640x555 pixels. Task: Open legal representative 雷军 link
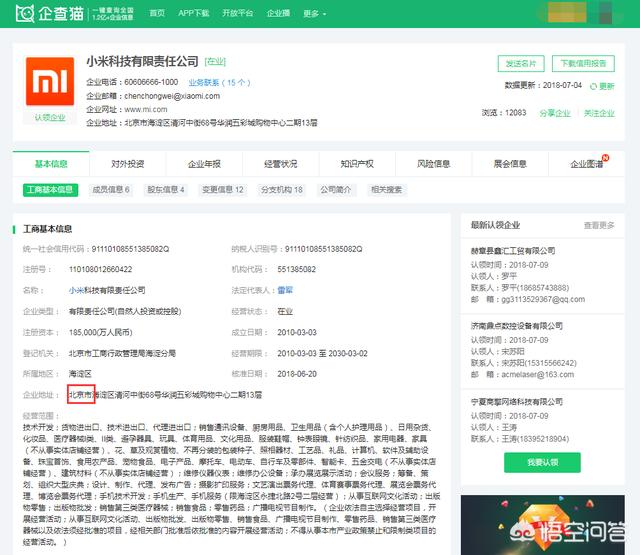click(285, 290)
